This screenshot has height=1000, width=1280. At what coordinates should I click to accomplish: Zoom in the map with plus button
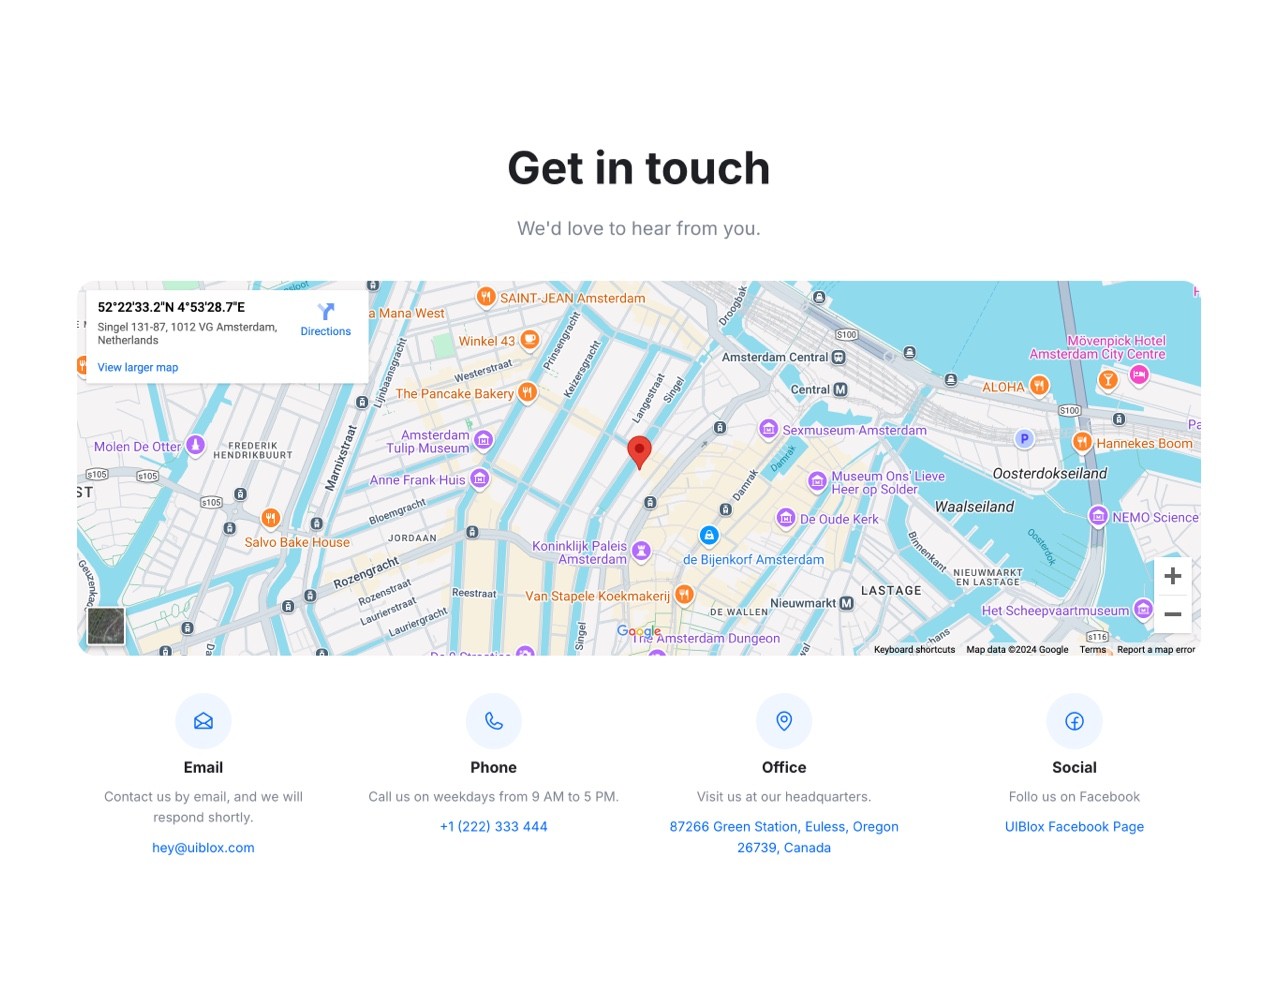tap(1173, 576)
